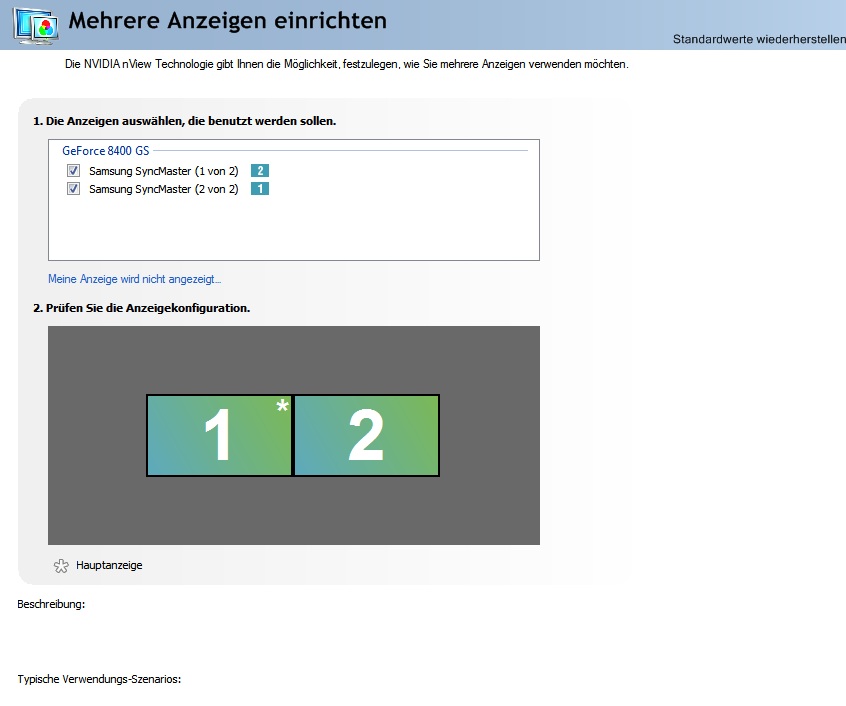This screenshot has height=706, width=846.
Task: Click heading '1. Die Anzeigen auswählen...'
Action: click(185, 121)
